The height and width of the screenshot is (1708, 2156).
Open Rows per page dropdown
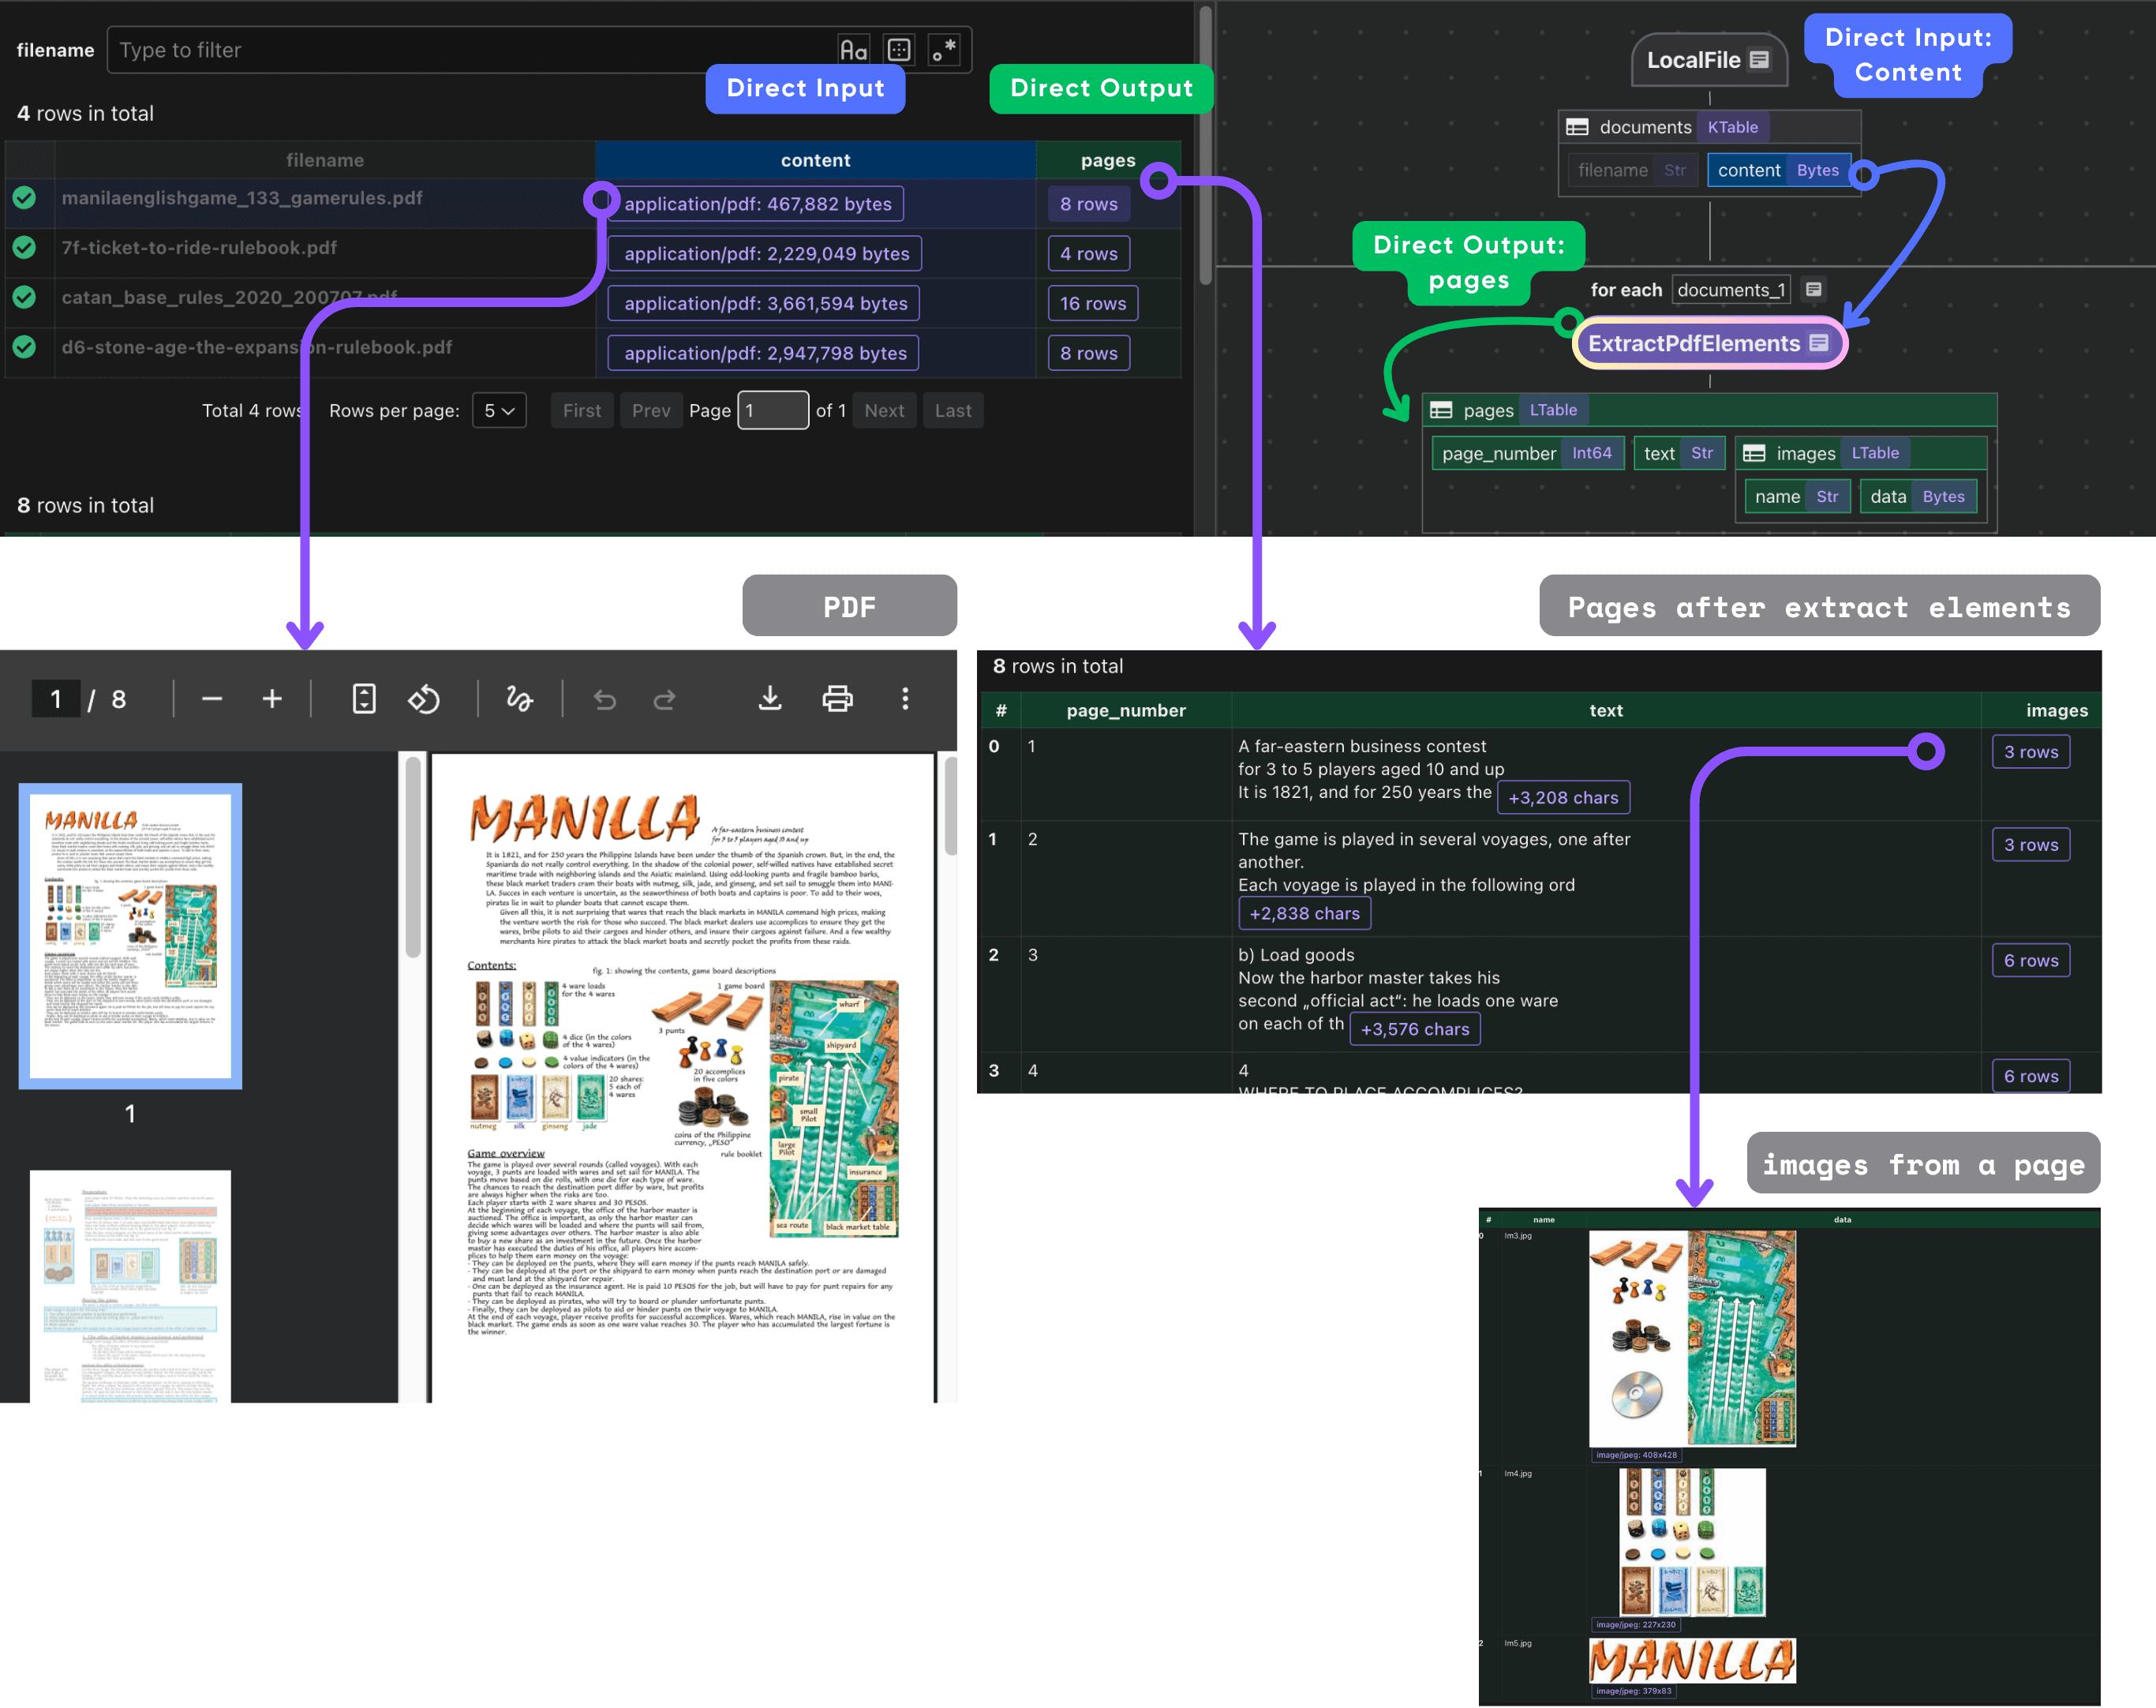coord(499,411)
